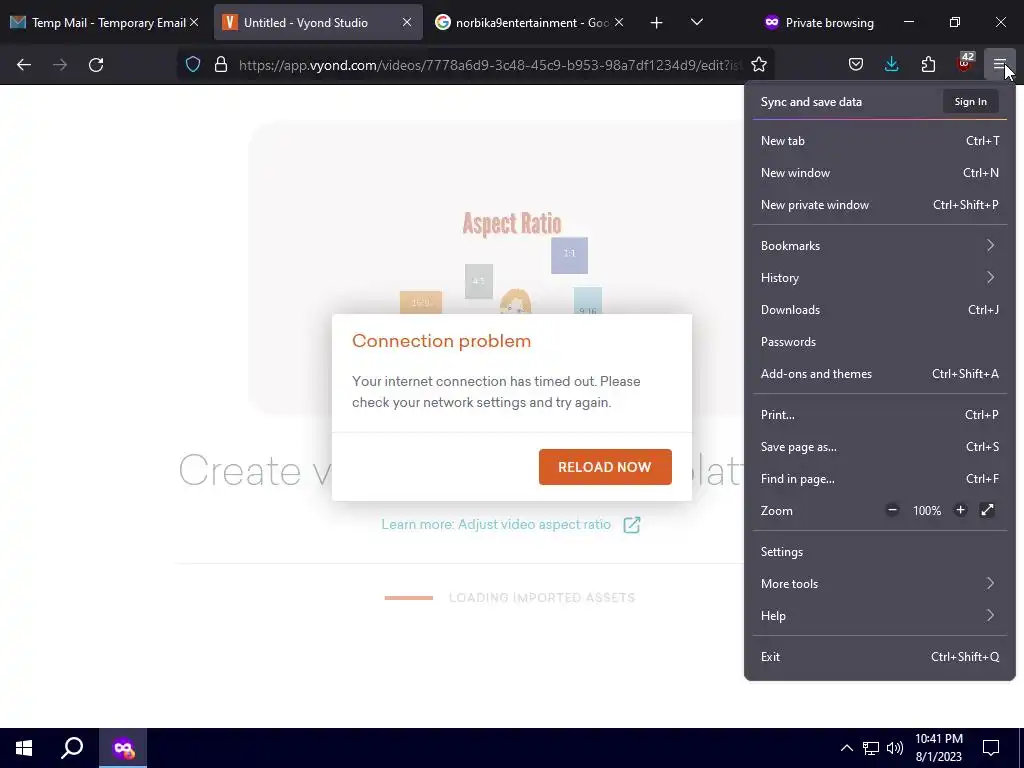Close the Untitled - Vyond Studio tab
Screen dimensions: 1024x768
tap(407, 22)
